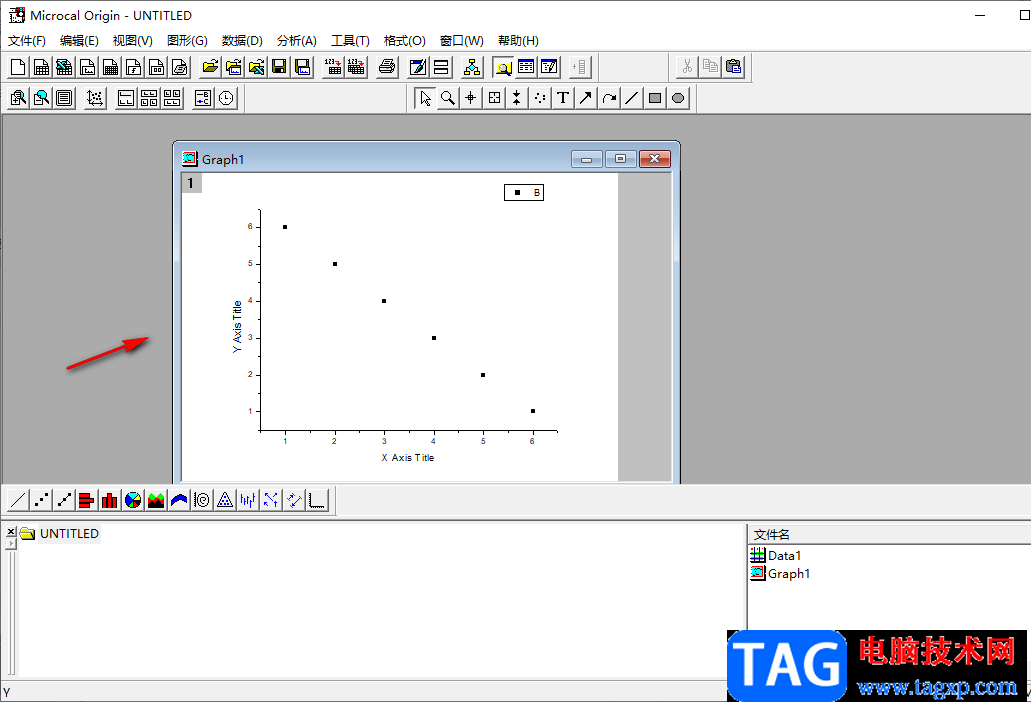
Task: Select the Line drawing tool
Action: 632,99
